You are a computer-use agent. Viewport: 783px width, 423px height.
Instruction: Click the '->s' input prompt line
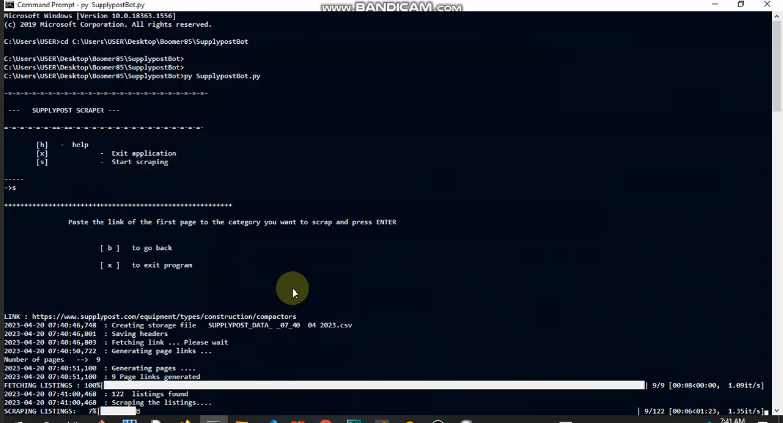click(x=10, y=188)
